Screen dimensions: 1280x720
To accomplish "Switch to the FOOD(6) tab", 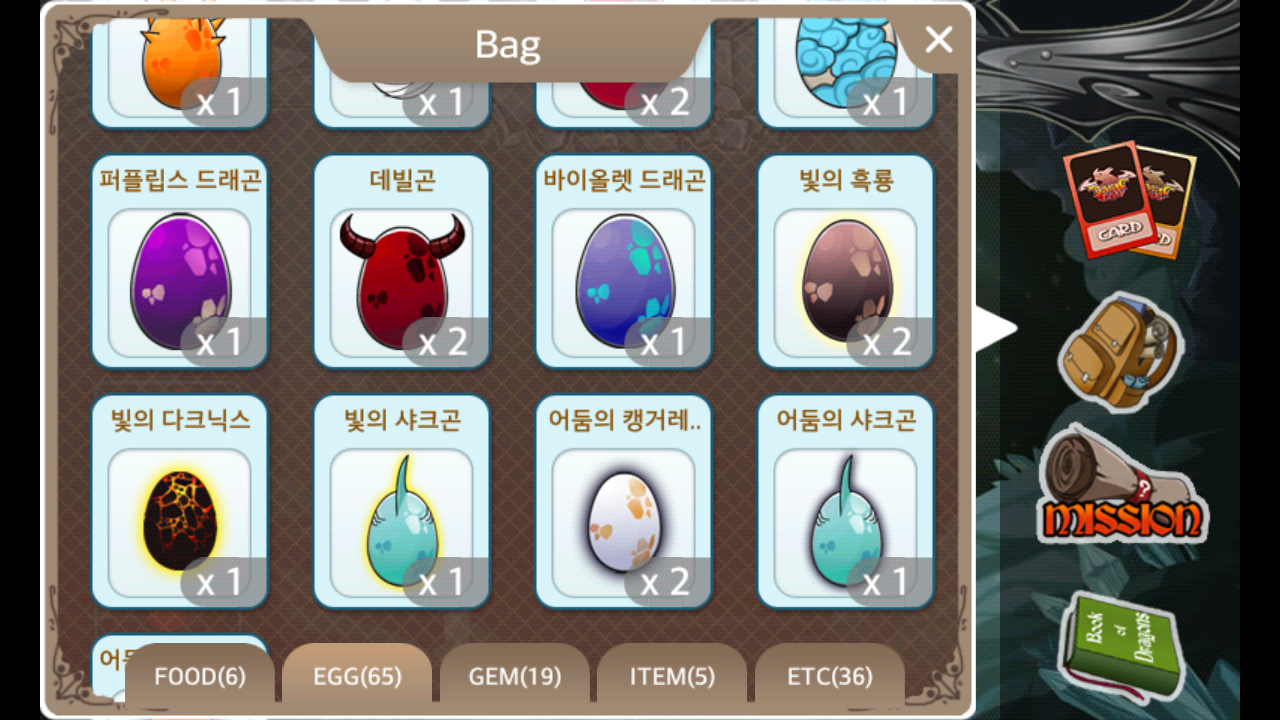I will [200, 677].
